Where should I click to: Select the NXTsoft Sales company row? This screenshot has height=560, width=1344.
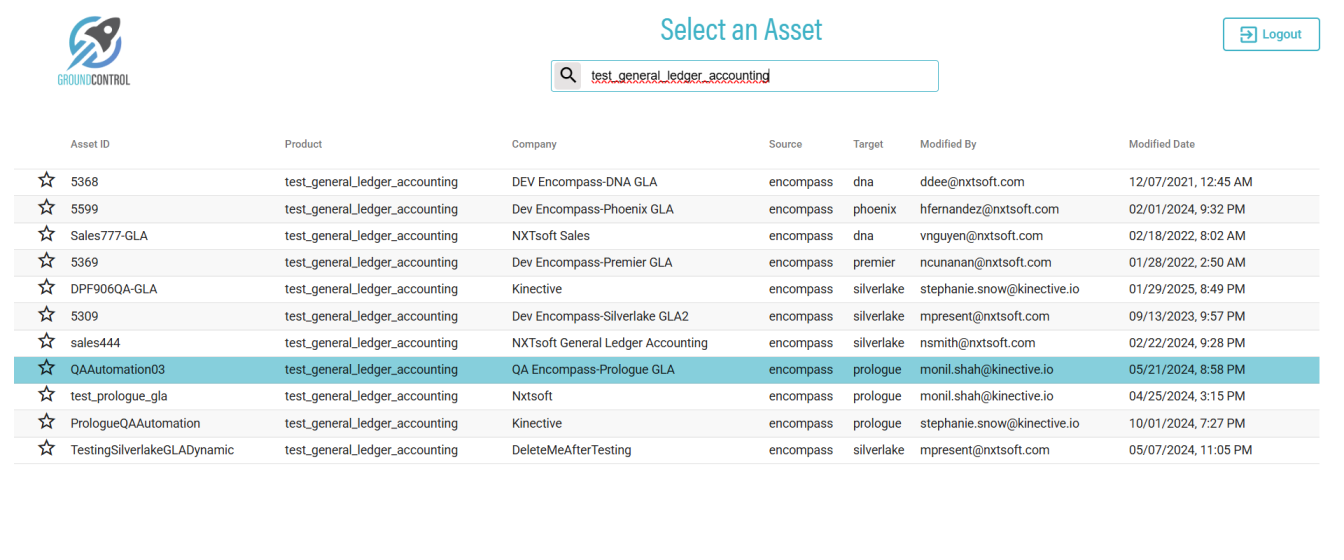[550, 236]
